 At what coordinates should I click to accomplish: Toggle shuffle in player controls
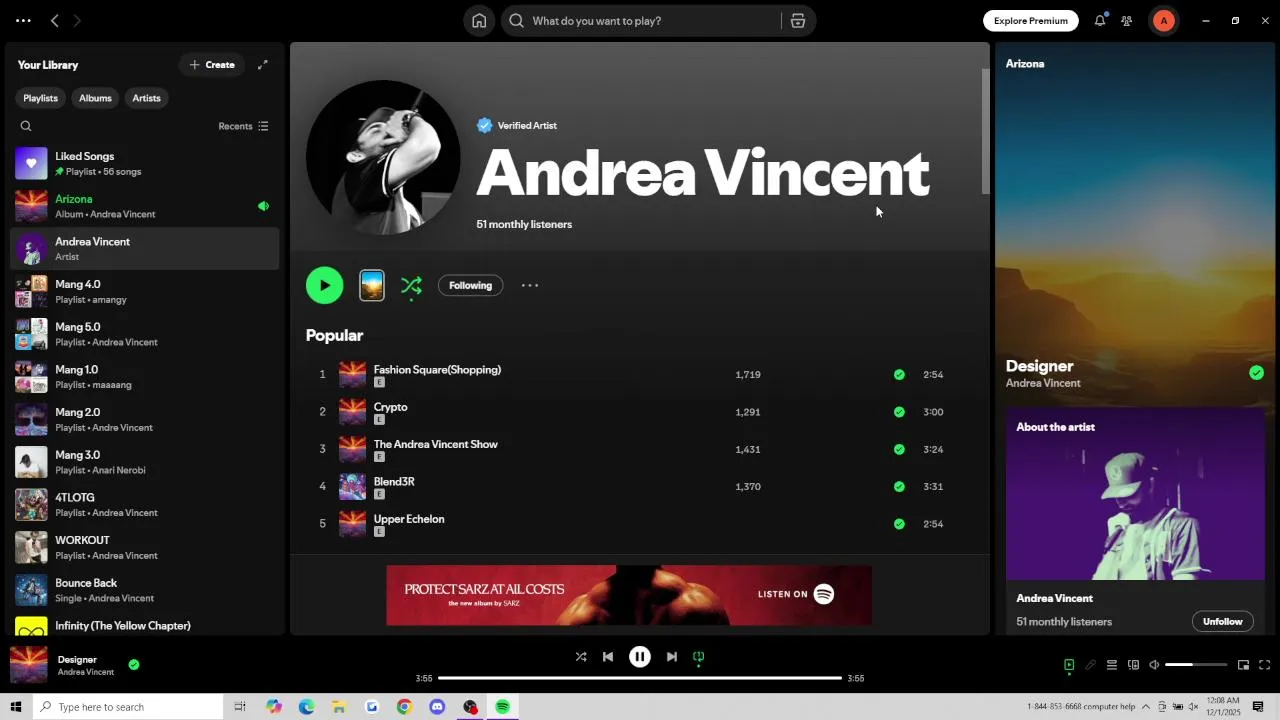[x=581, y=657]
